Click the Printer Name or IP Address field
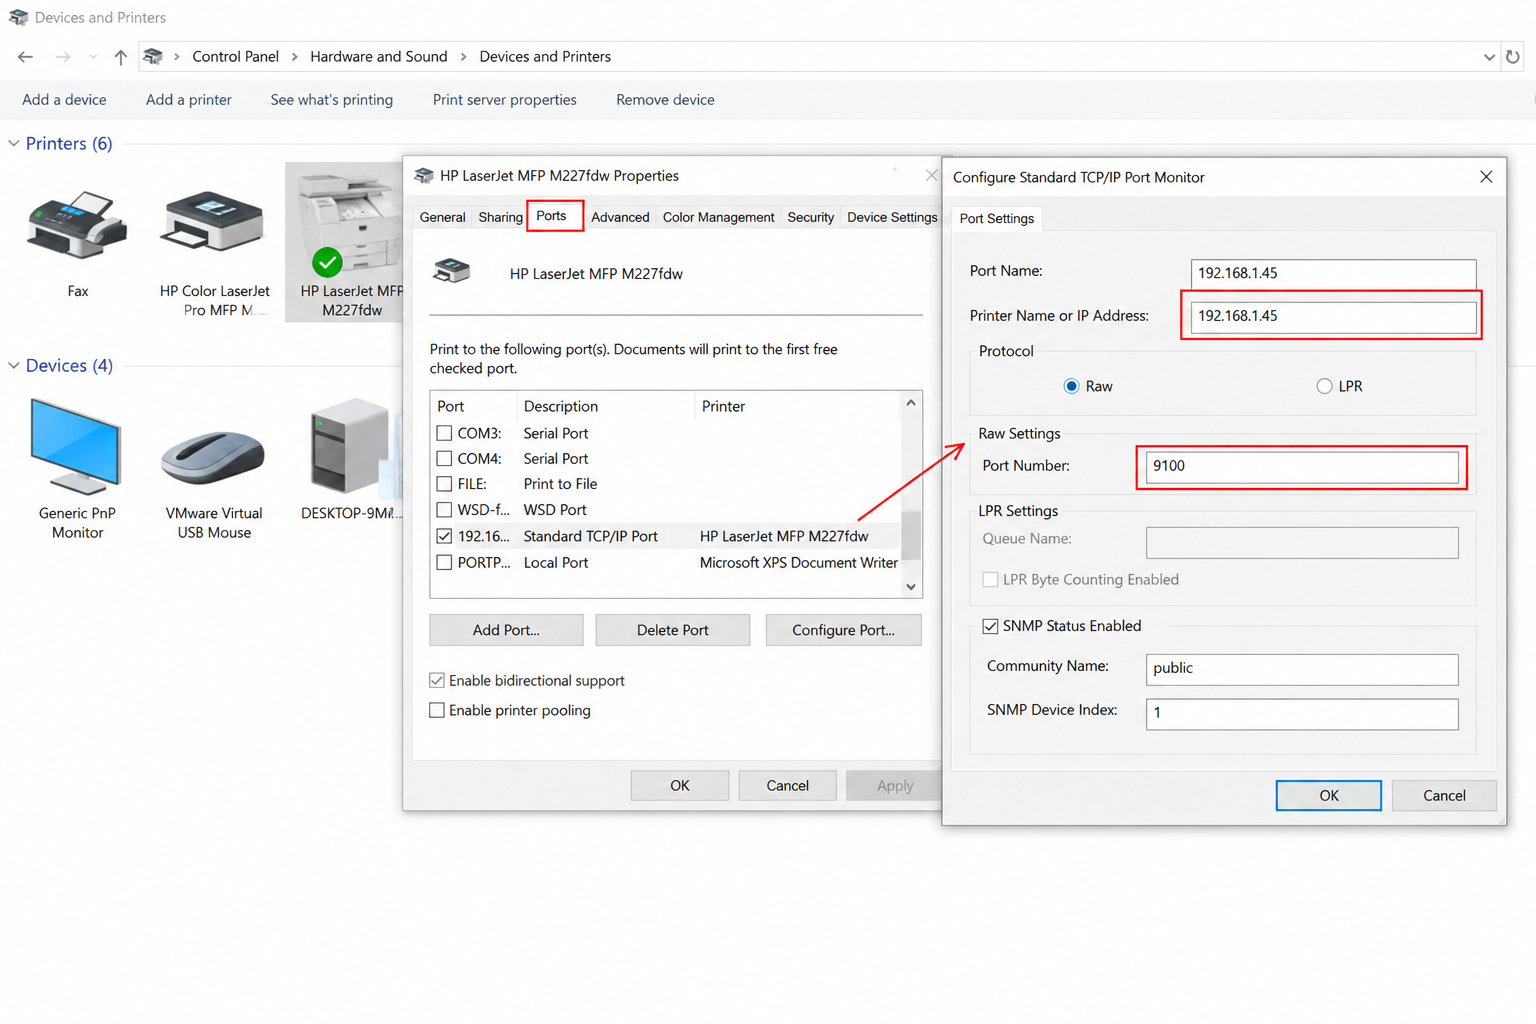The height and width of the screenshot is (1024, 1536). (x=1333, y=316)
